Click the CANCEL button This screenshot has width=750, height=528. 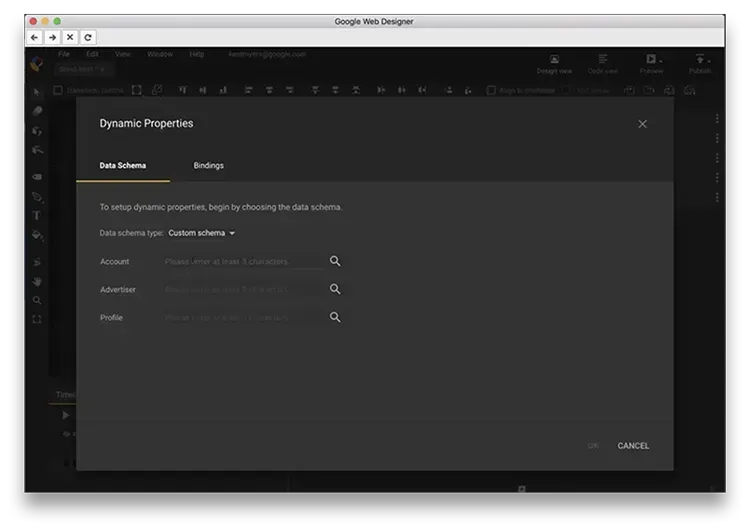(x=633, y=446)
